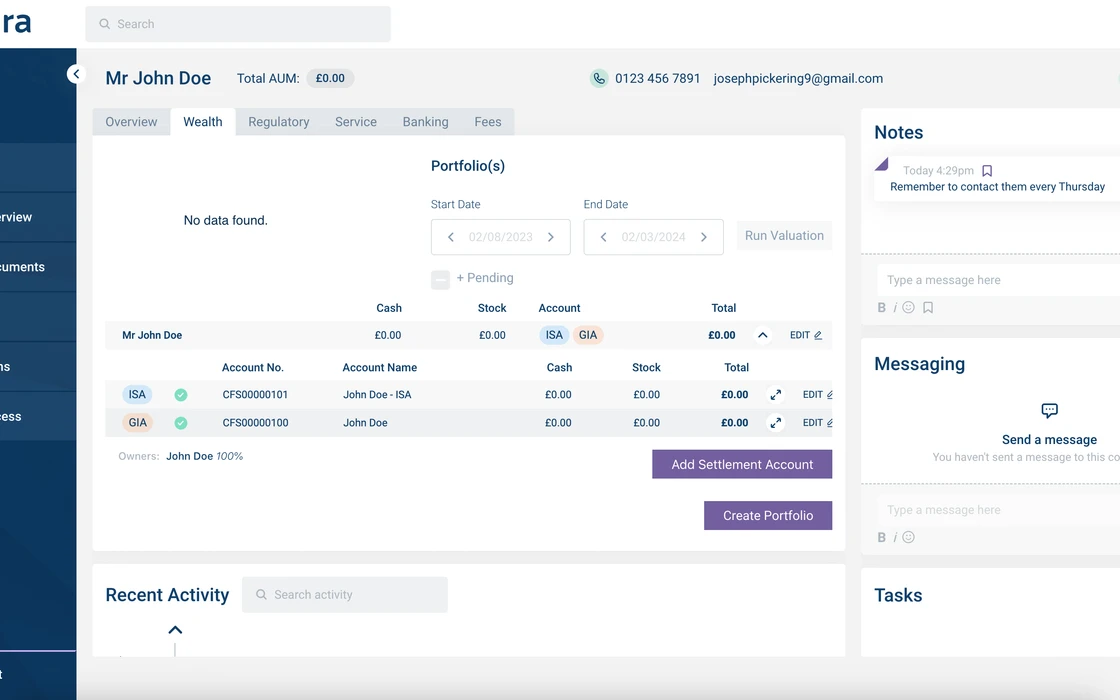This screenshot has width=1120, height=700.
Task: Expand the ISA account row with the arrows icon
Action: point(776,394)
